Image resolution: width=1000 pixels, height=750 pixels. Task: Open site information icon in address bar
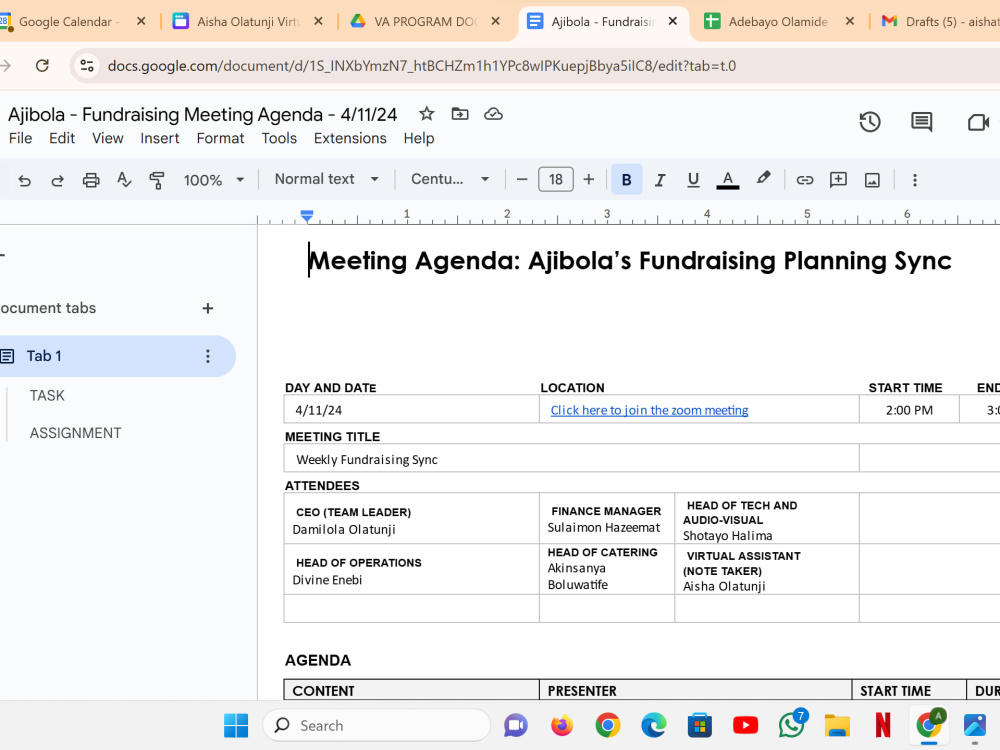point(87,66)
